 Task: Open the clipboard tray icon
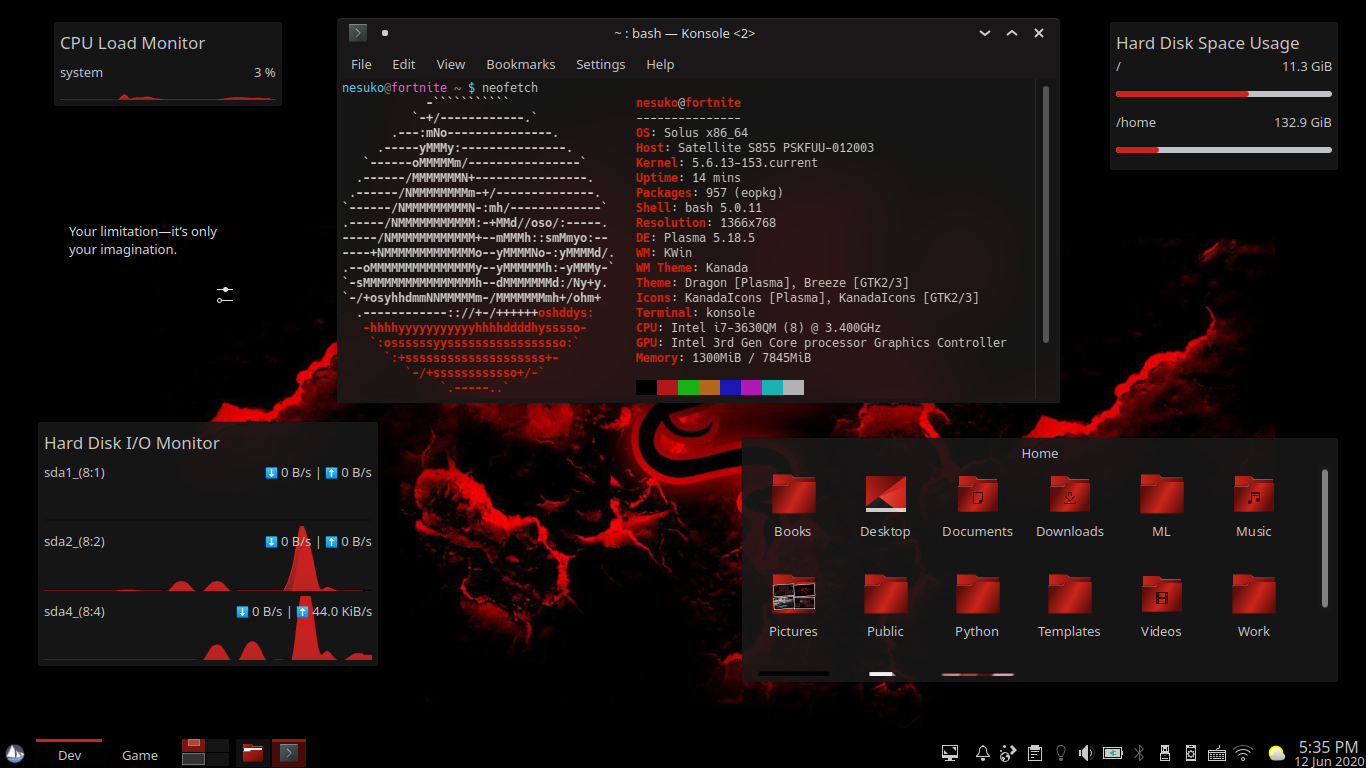1035,753
